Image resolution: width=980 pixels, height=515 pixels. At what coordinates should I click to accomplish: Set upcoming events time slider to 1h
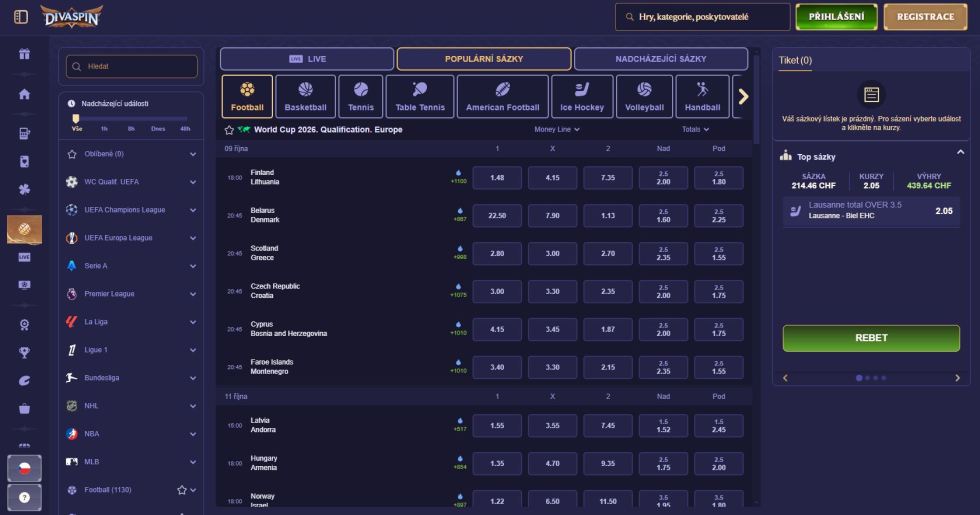point(104,128)
